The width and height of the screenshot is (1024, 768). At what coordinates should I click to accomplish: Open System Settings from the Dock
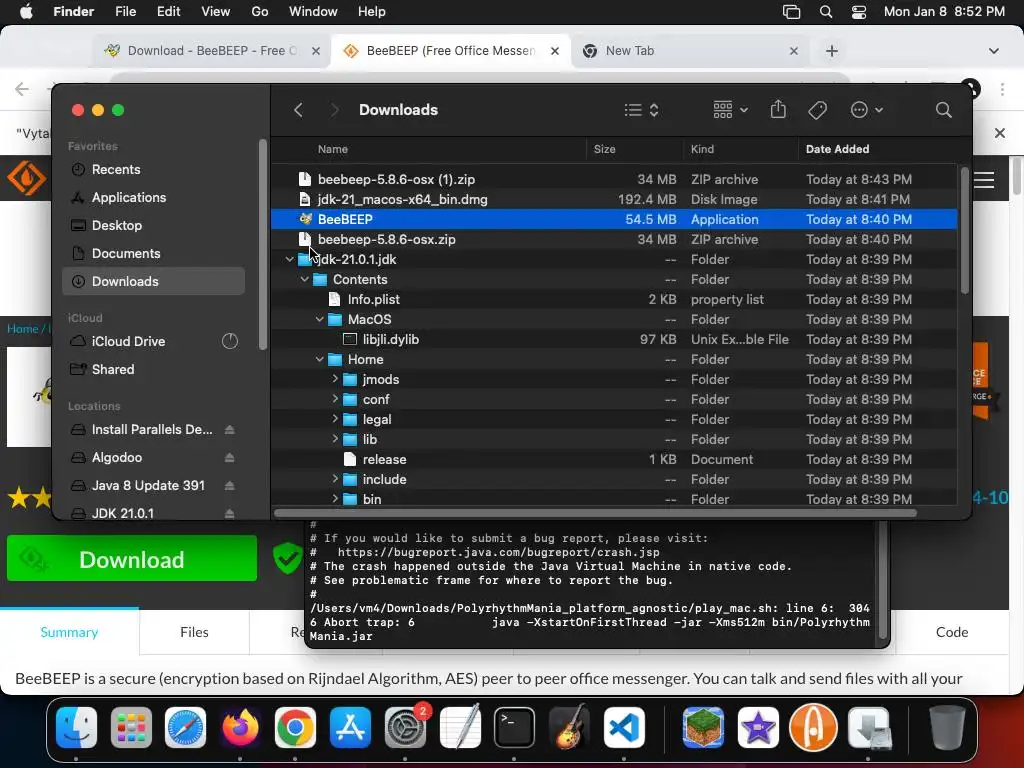(x=405, y=728)
